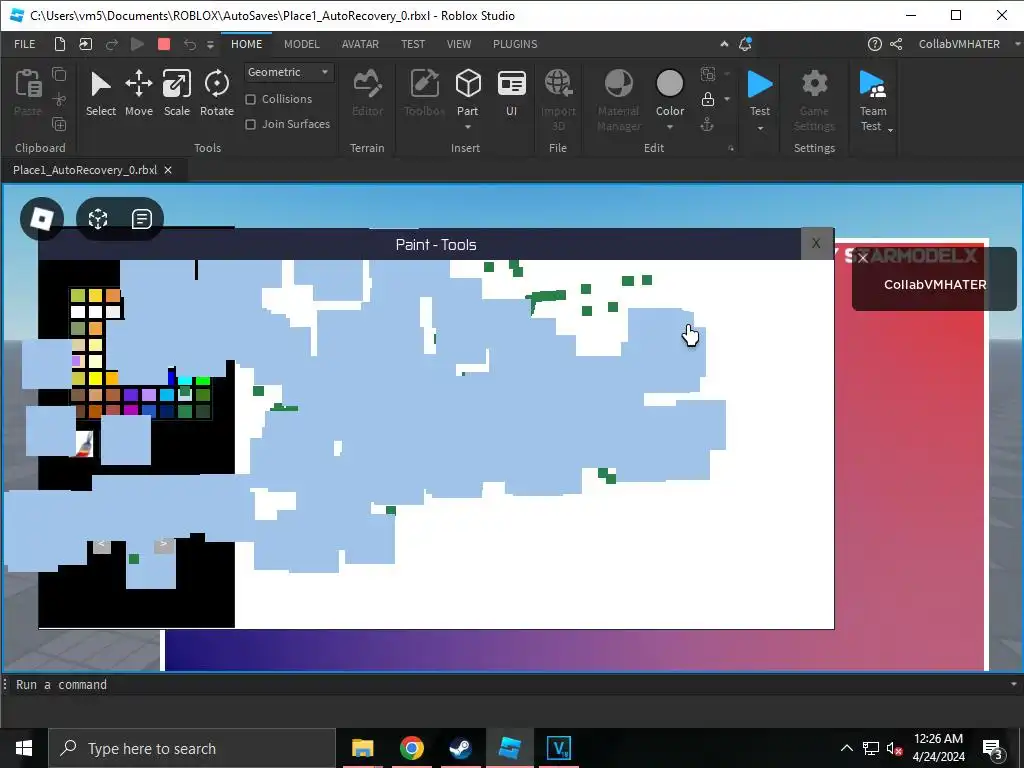Open the Material Manager
Viewport: 1024px width, 768px height.
618,99
